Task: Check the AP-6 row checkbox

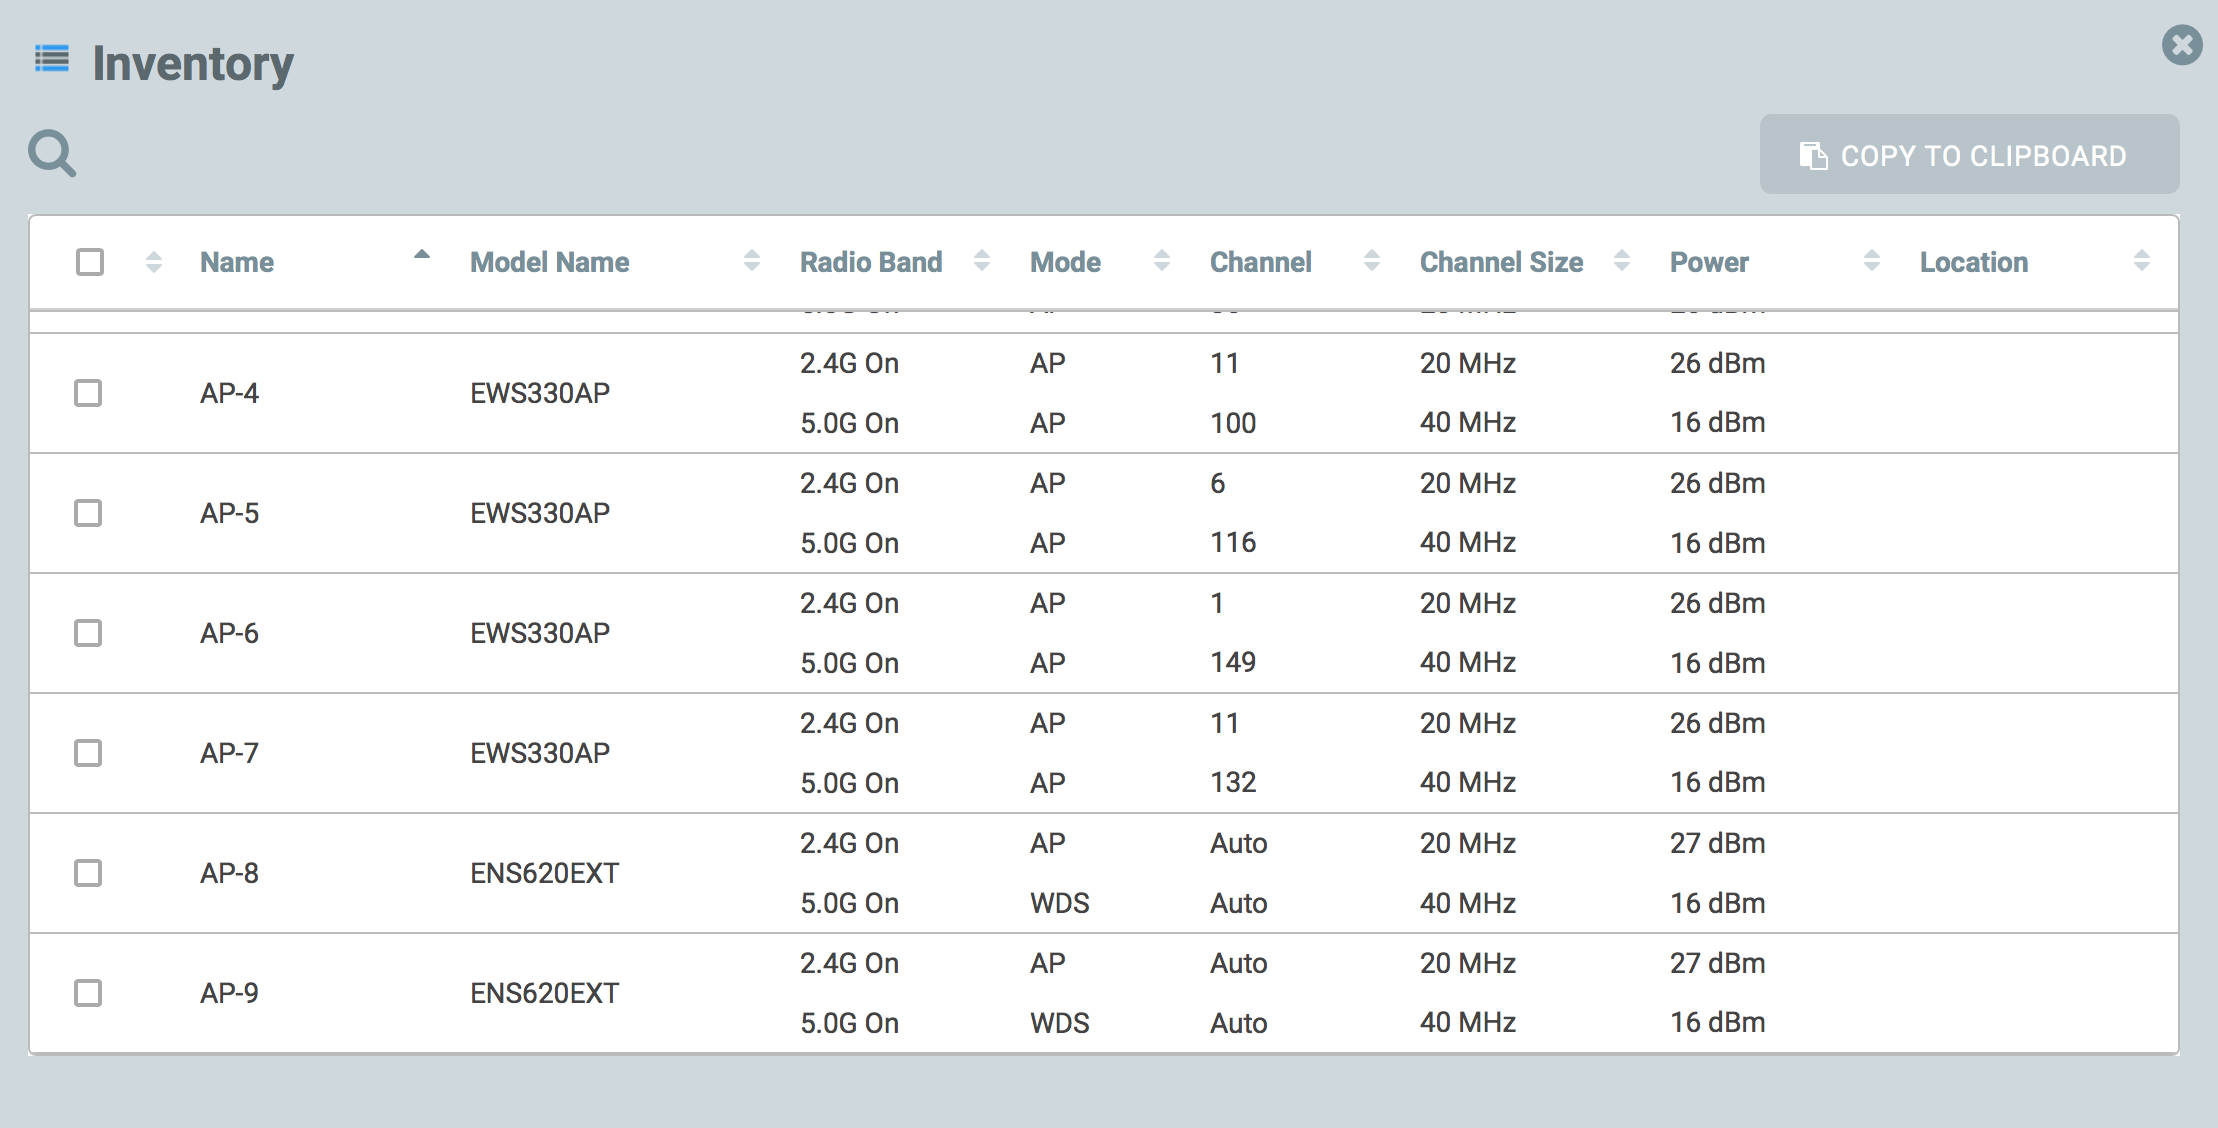Action: click(x=88, y=633)
